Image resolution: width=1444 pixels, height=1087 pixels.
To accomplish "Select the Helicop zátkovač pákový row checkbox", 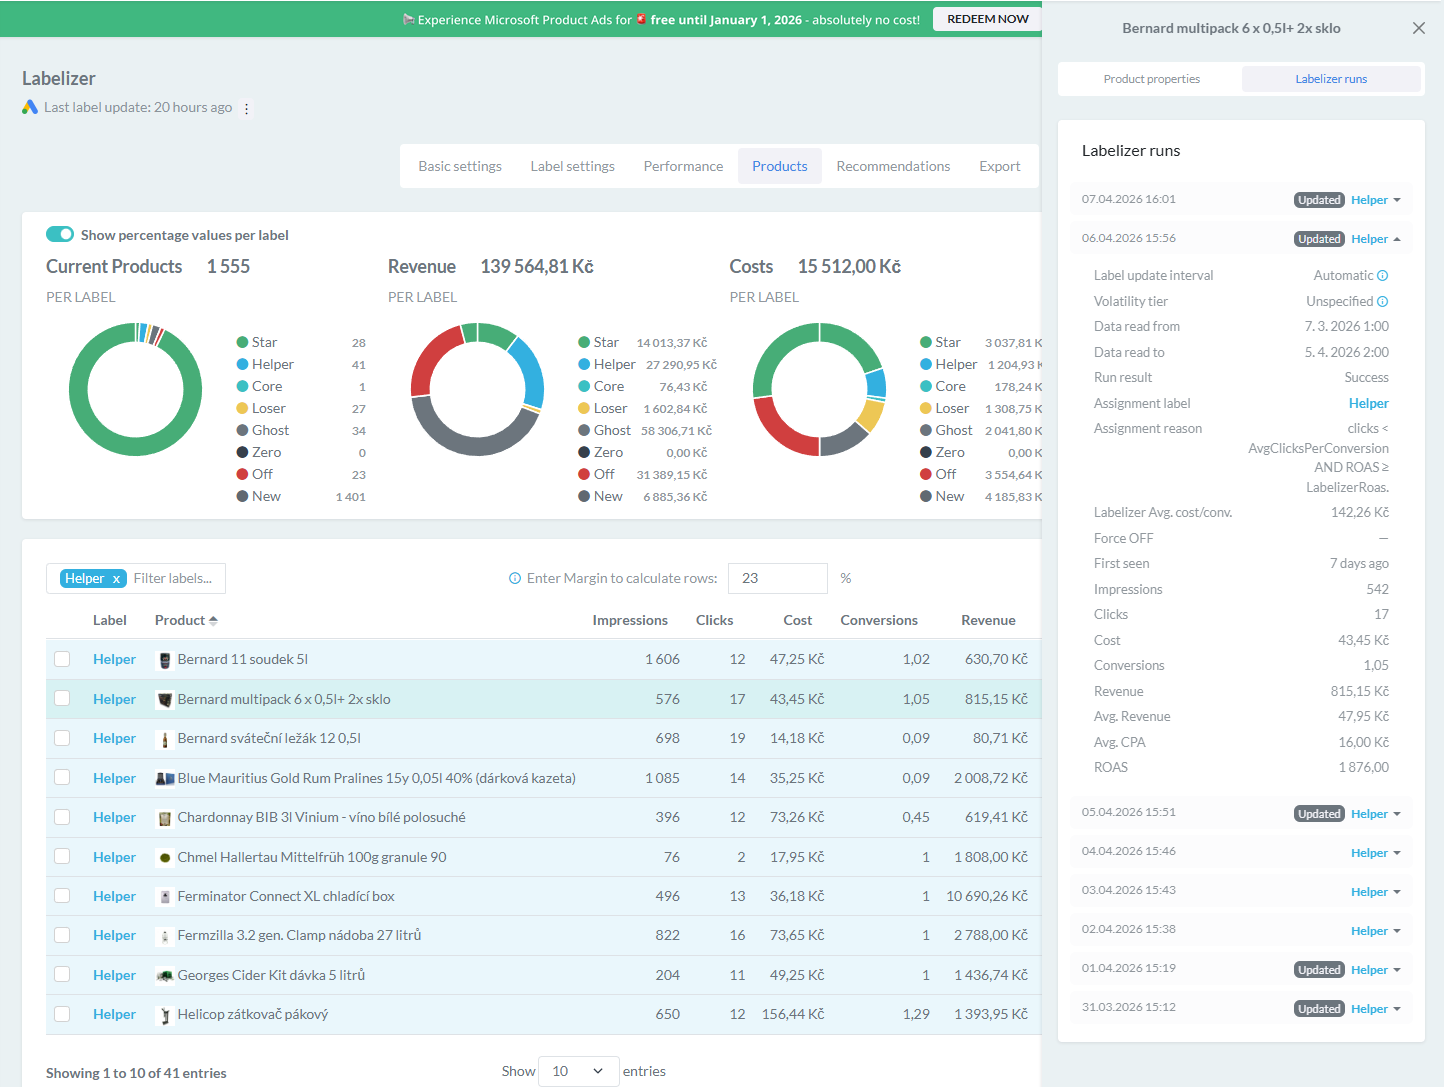I will (x=62, y=1014).
